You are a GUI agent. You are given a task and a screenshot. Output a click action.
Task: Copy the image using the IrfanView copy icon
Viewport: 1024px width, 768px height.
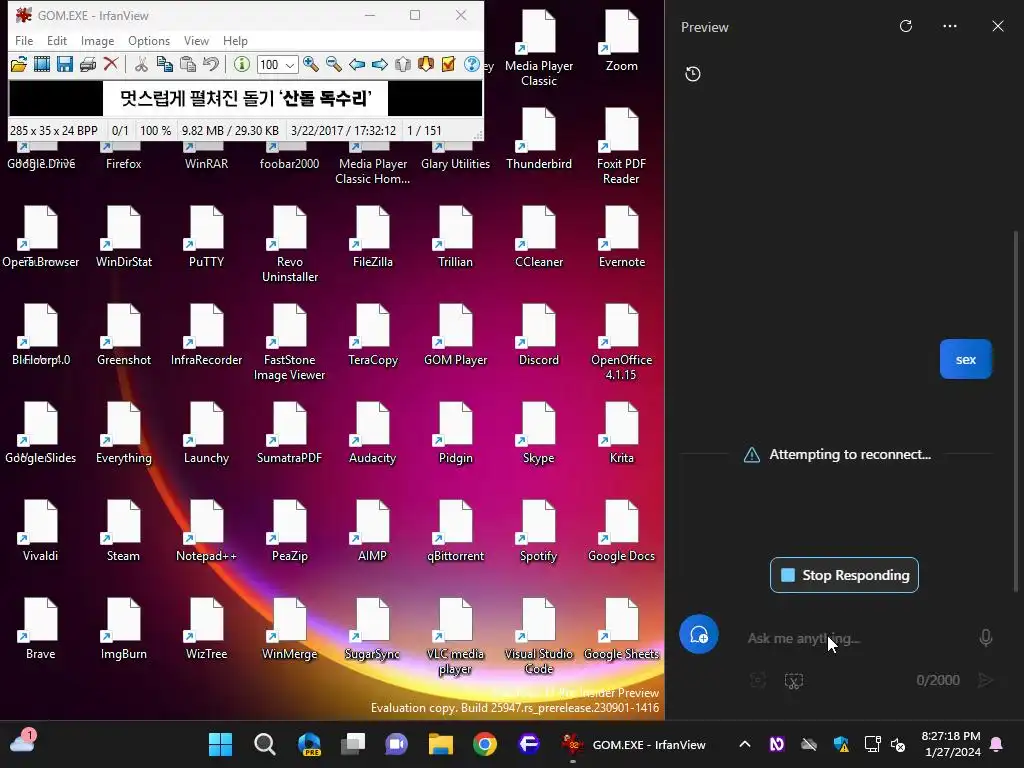(x=165, y=64)
